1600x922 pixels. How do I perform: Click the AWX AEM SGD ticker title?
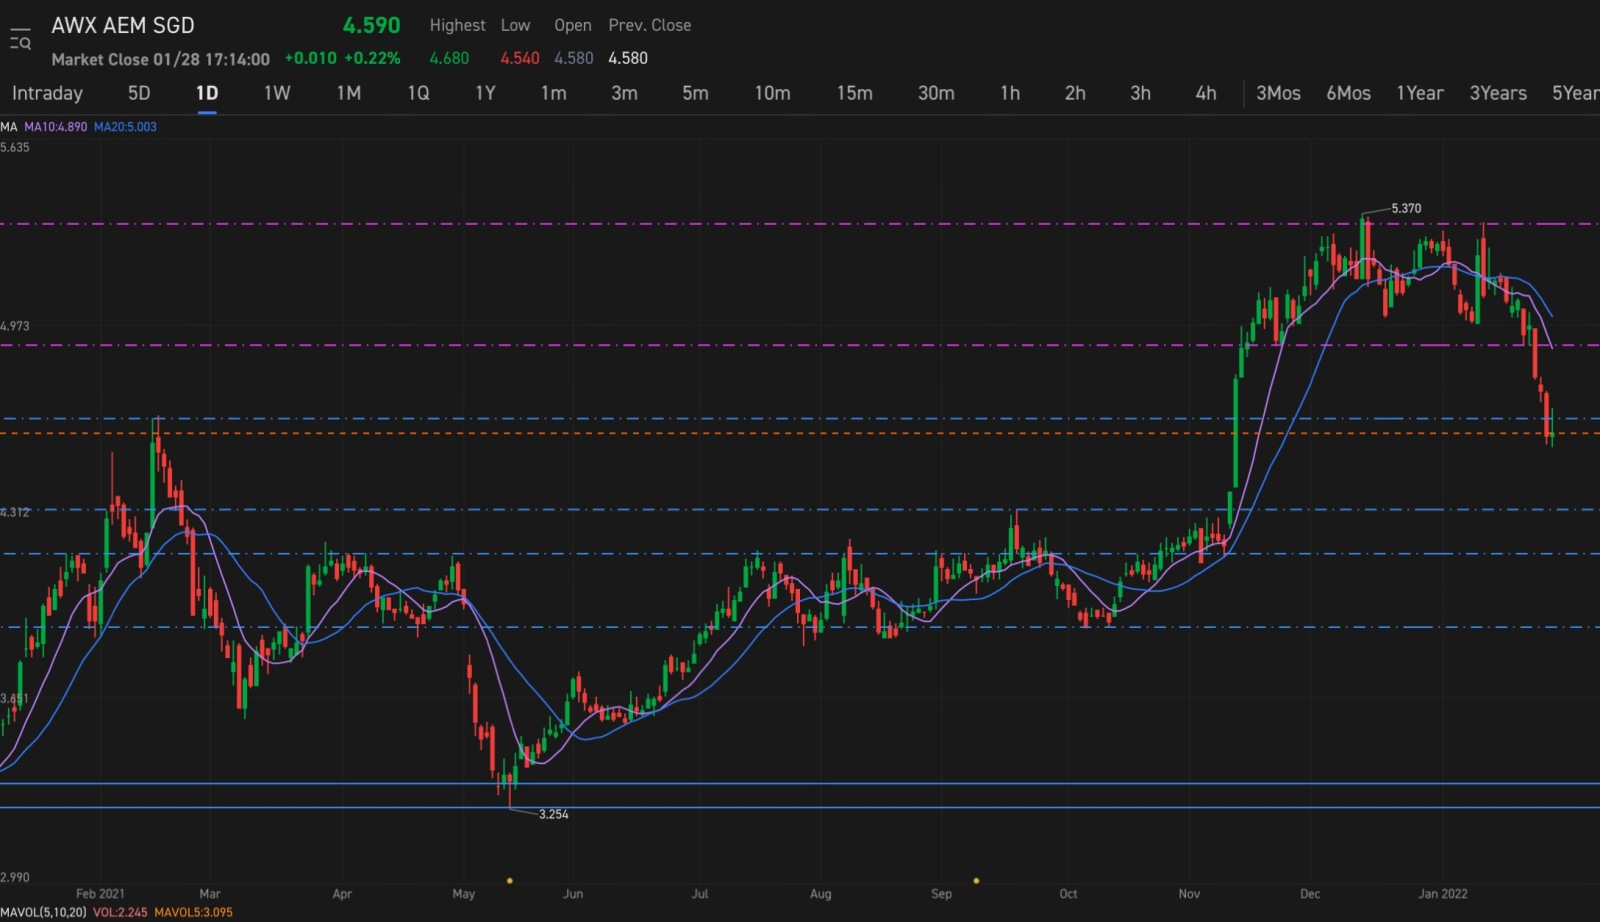[x=123, y=26]
